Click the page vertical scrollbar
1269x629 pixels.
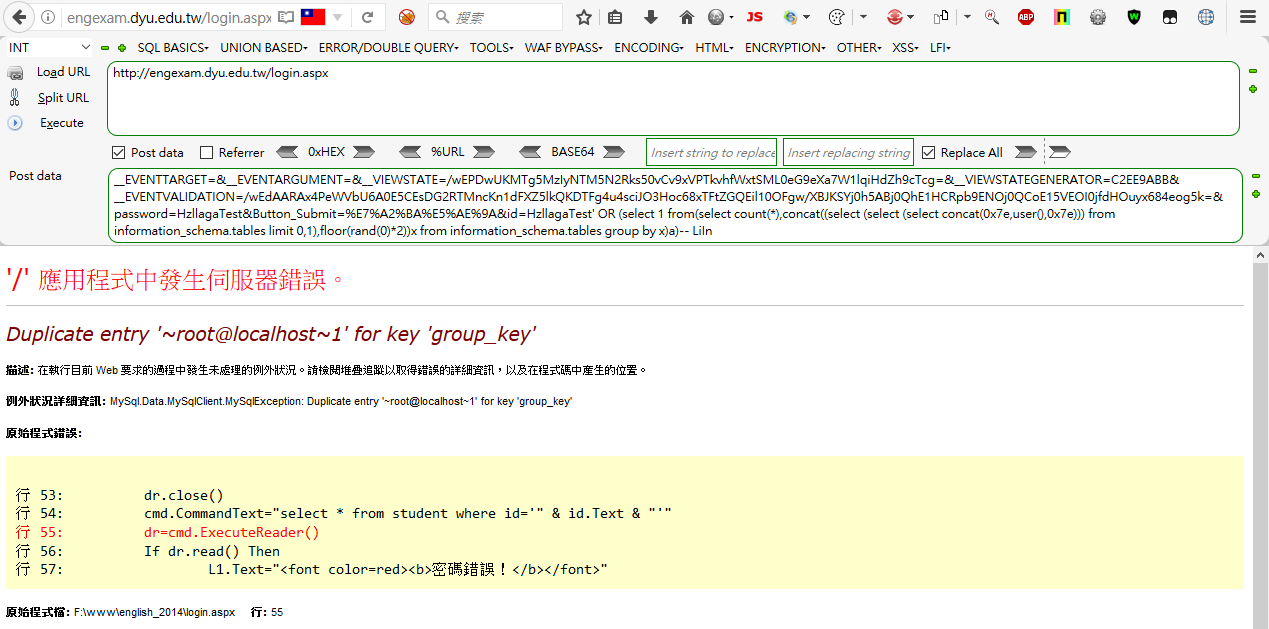[x=1261, y=436]
